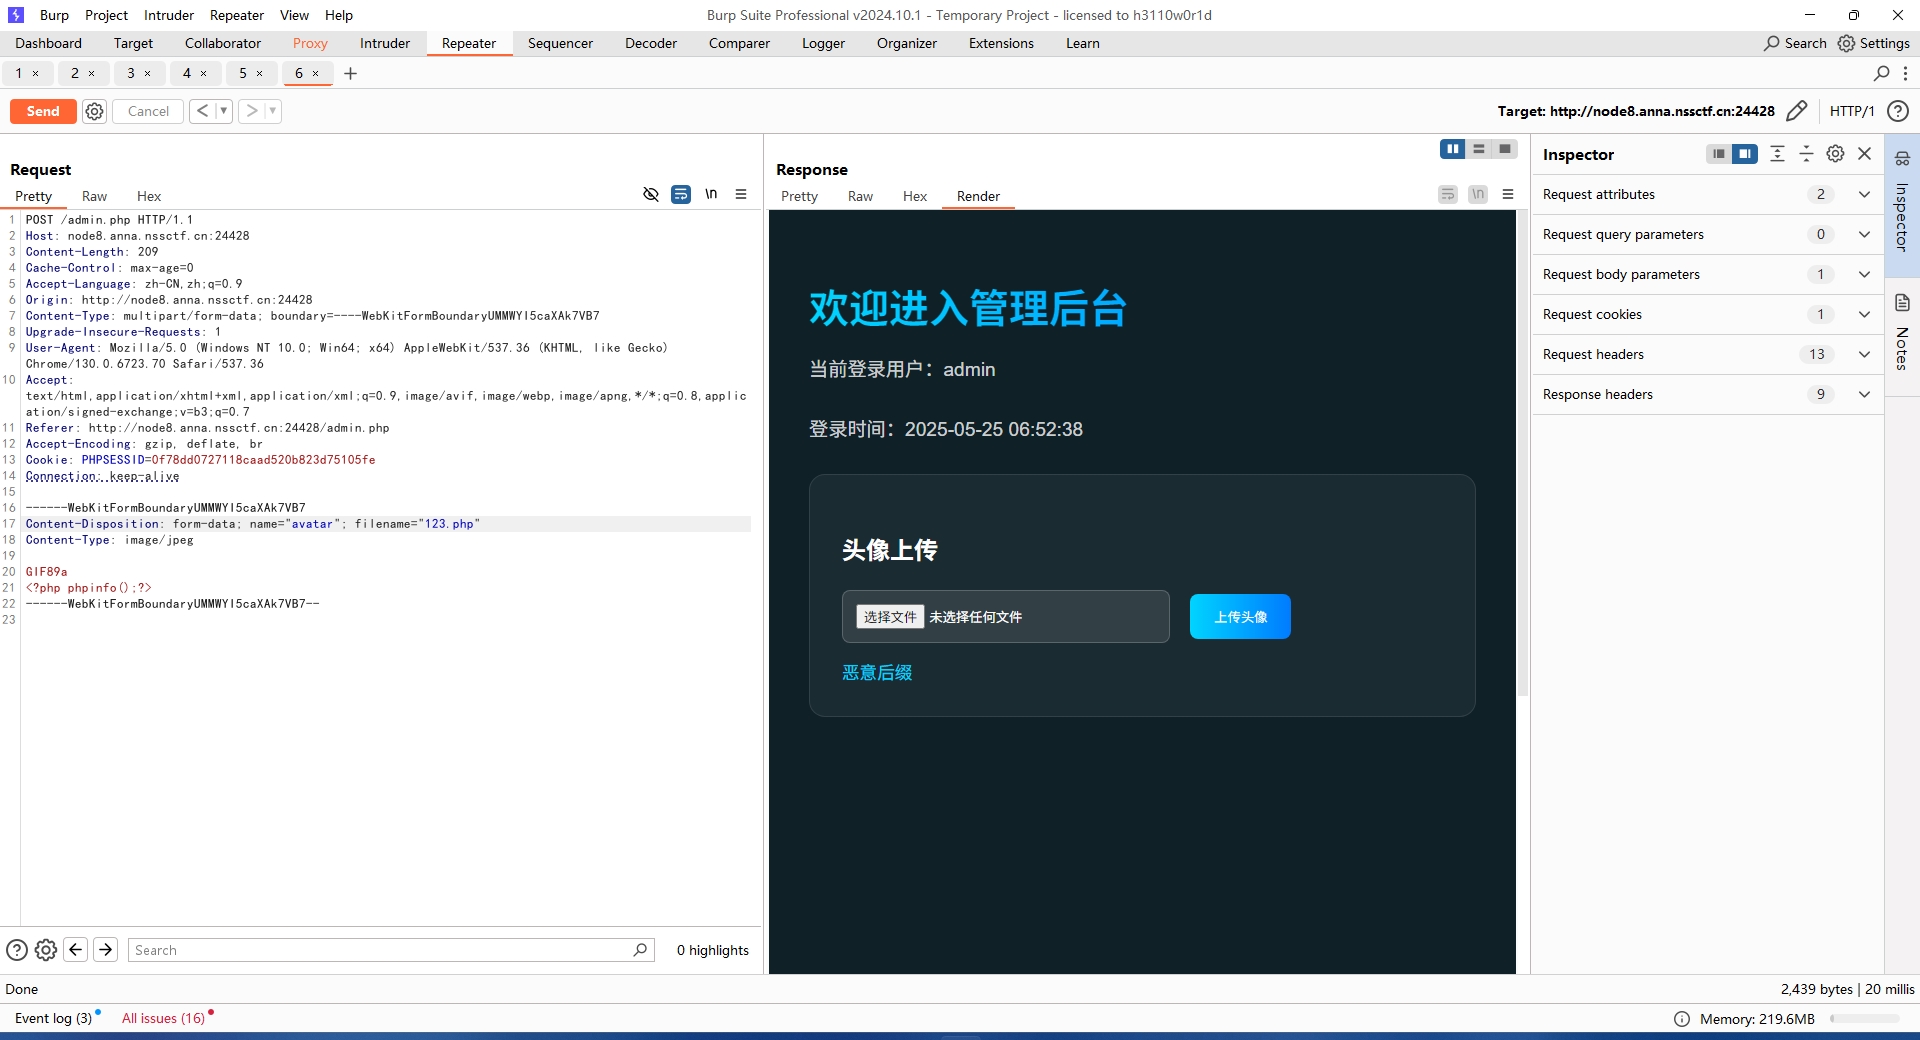Viewport: 1920px width, 1040px height.
Task: Toggle response word wrap icon
Action: (1448, 194)
